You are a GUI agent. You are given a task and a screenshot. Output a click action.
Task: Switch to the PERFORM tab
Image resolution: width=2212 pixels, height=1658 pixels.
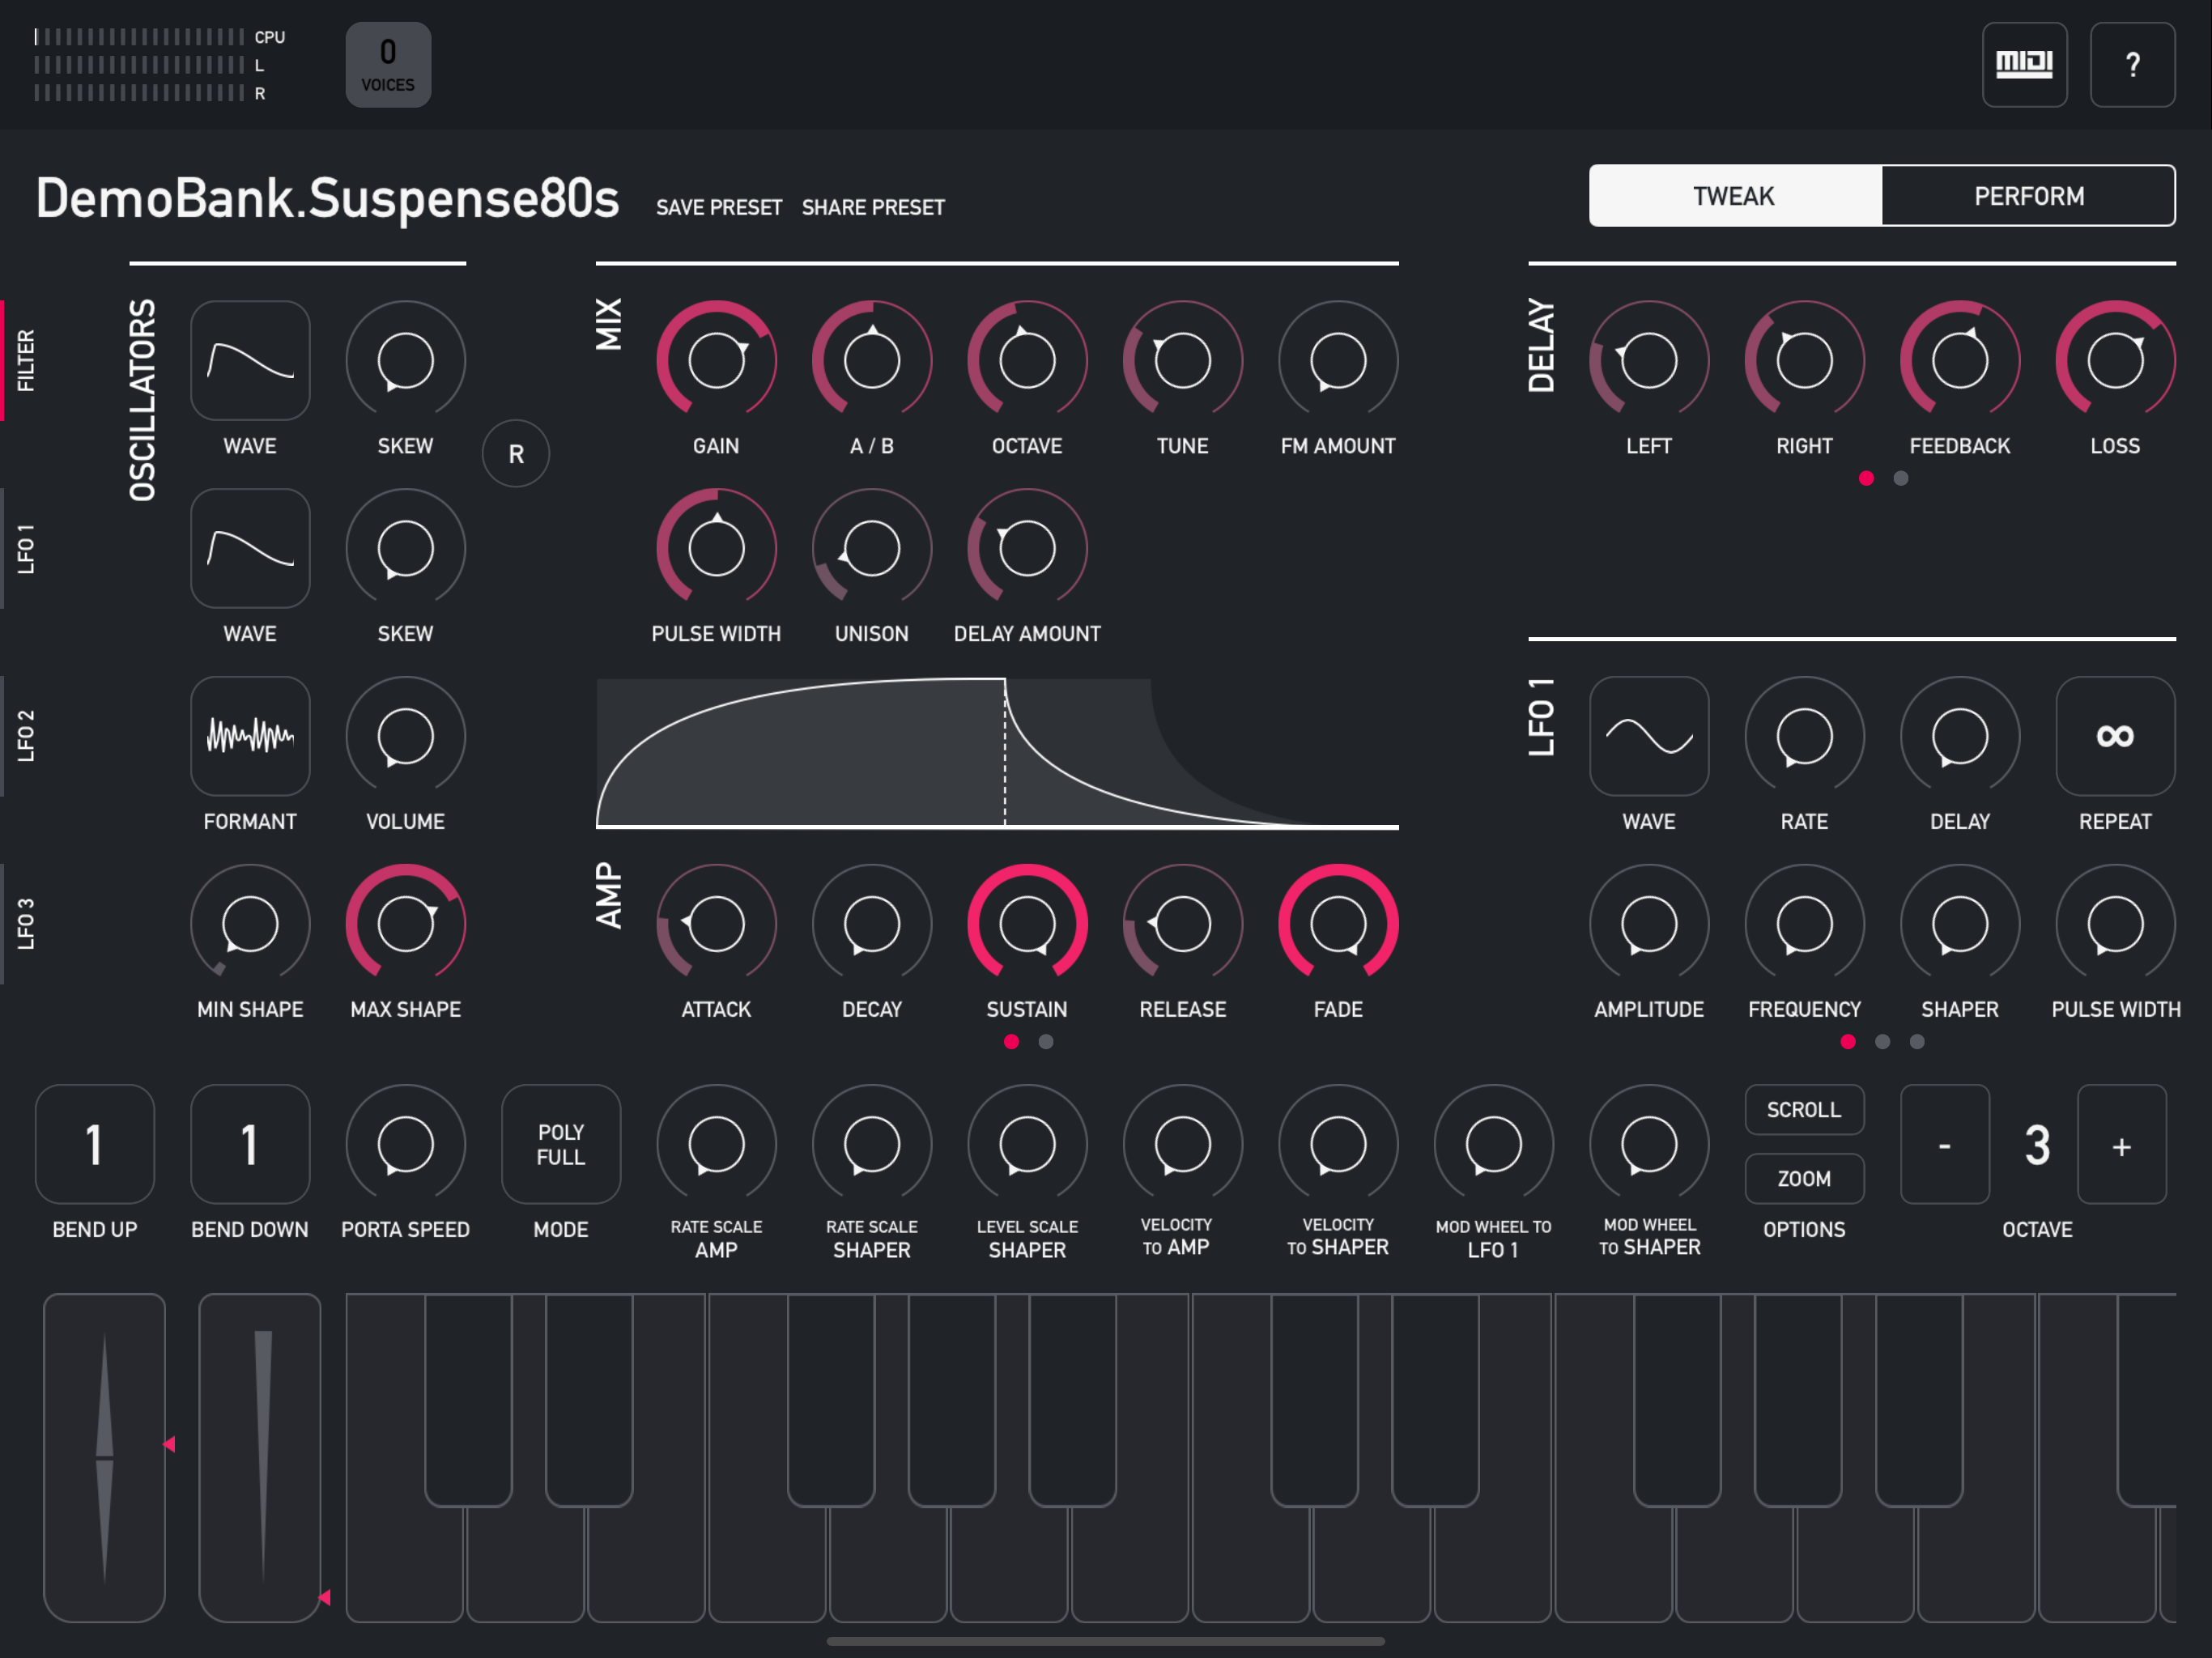(x=2028, y=196)
